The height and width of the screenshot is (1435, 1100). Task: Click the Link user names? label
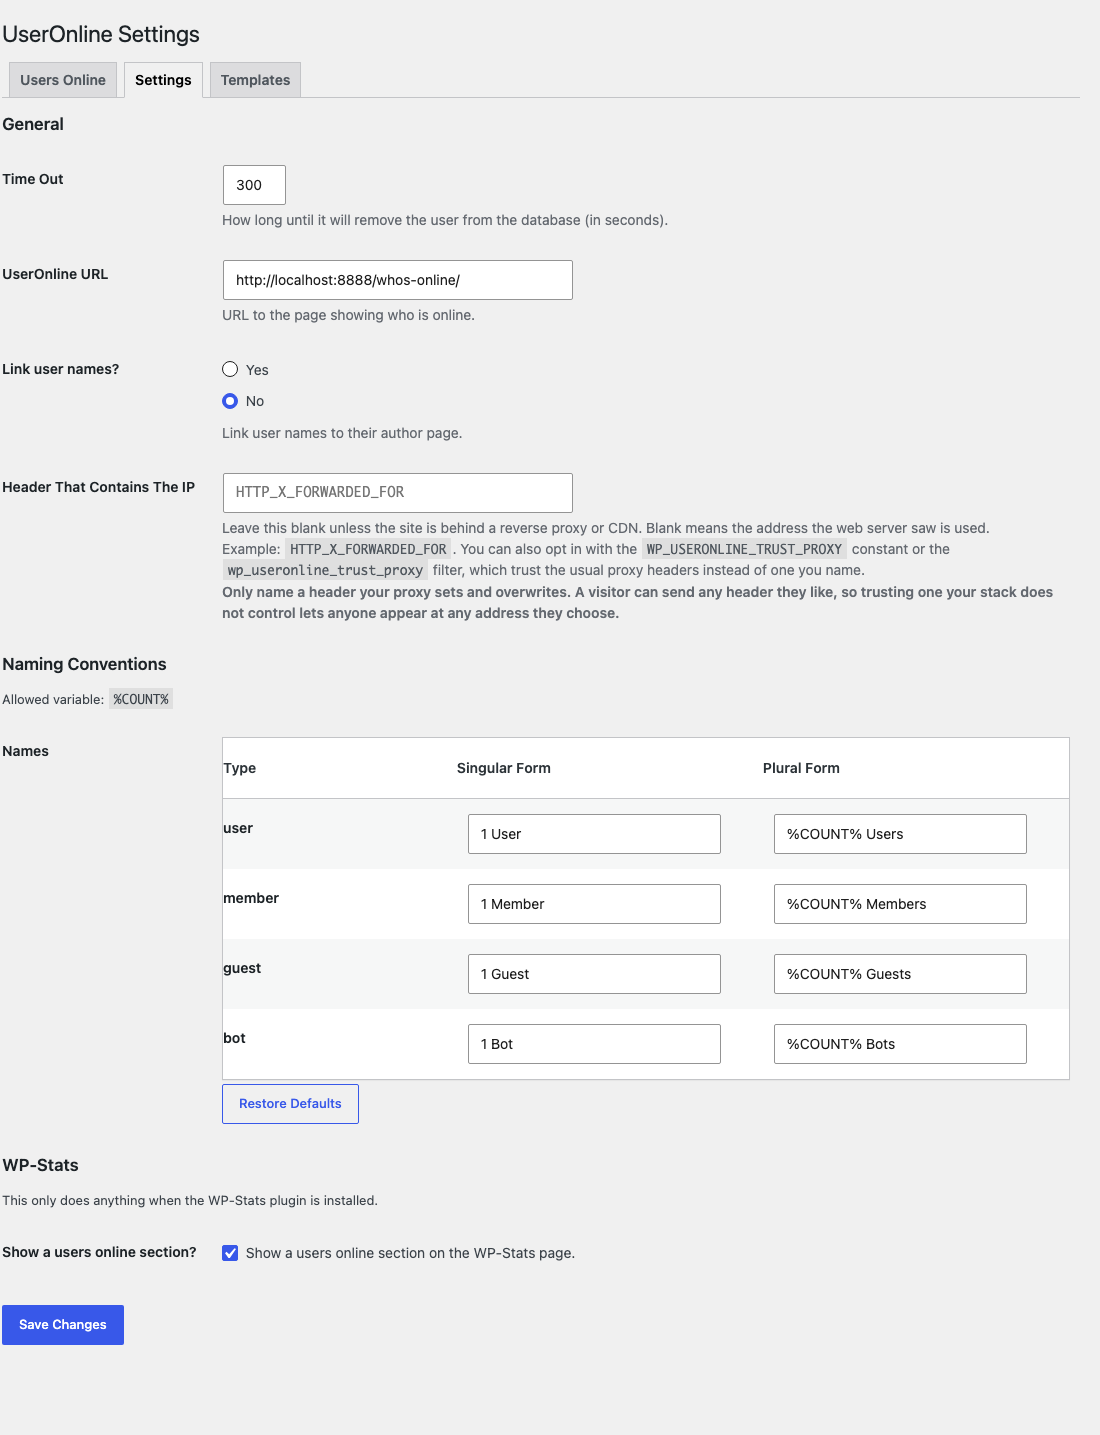60,369
